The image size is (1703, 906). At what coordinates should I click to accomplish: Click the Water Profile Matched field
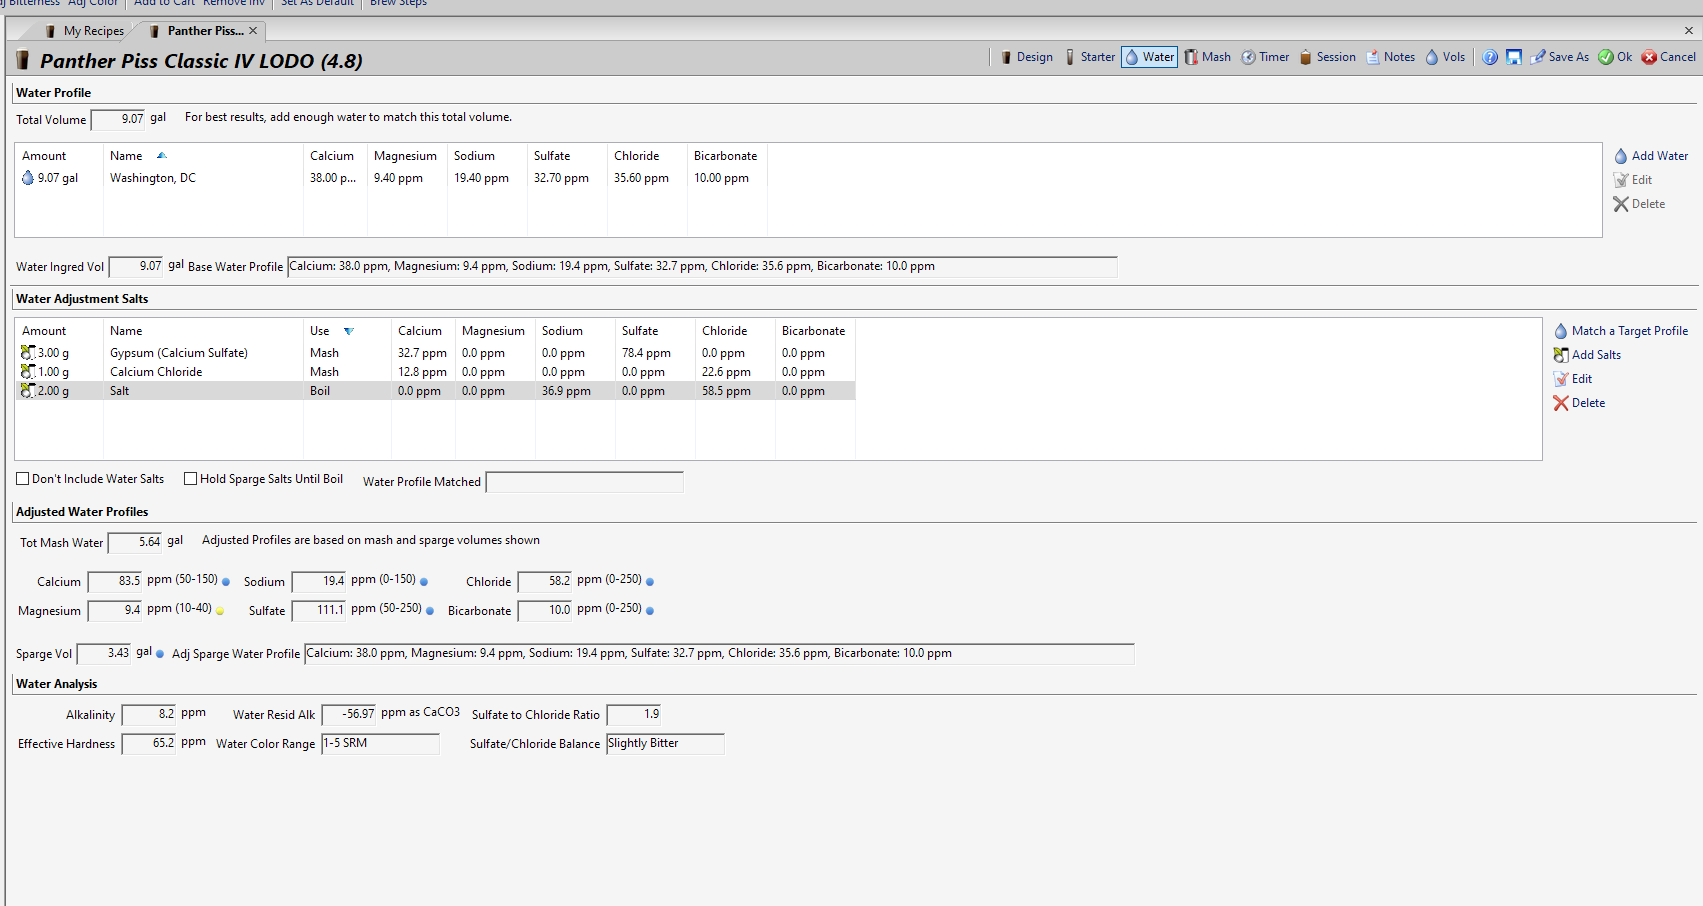(584, 482)
